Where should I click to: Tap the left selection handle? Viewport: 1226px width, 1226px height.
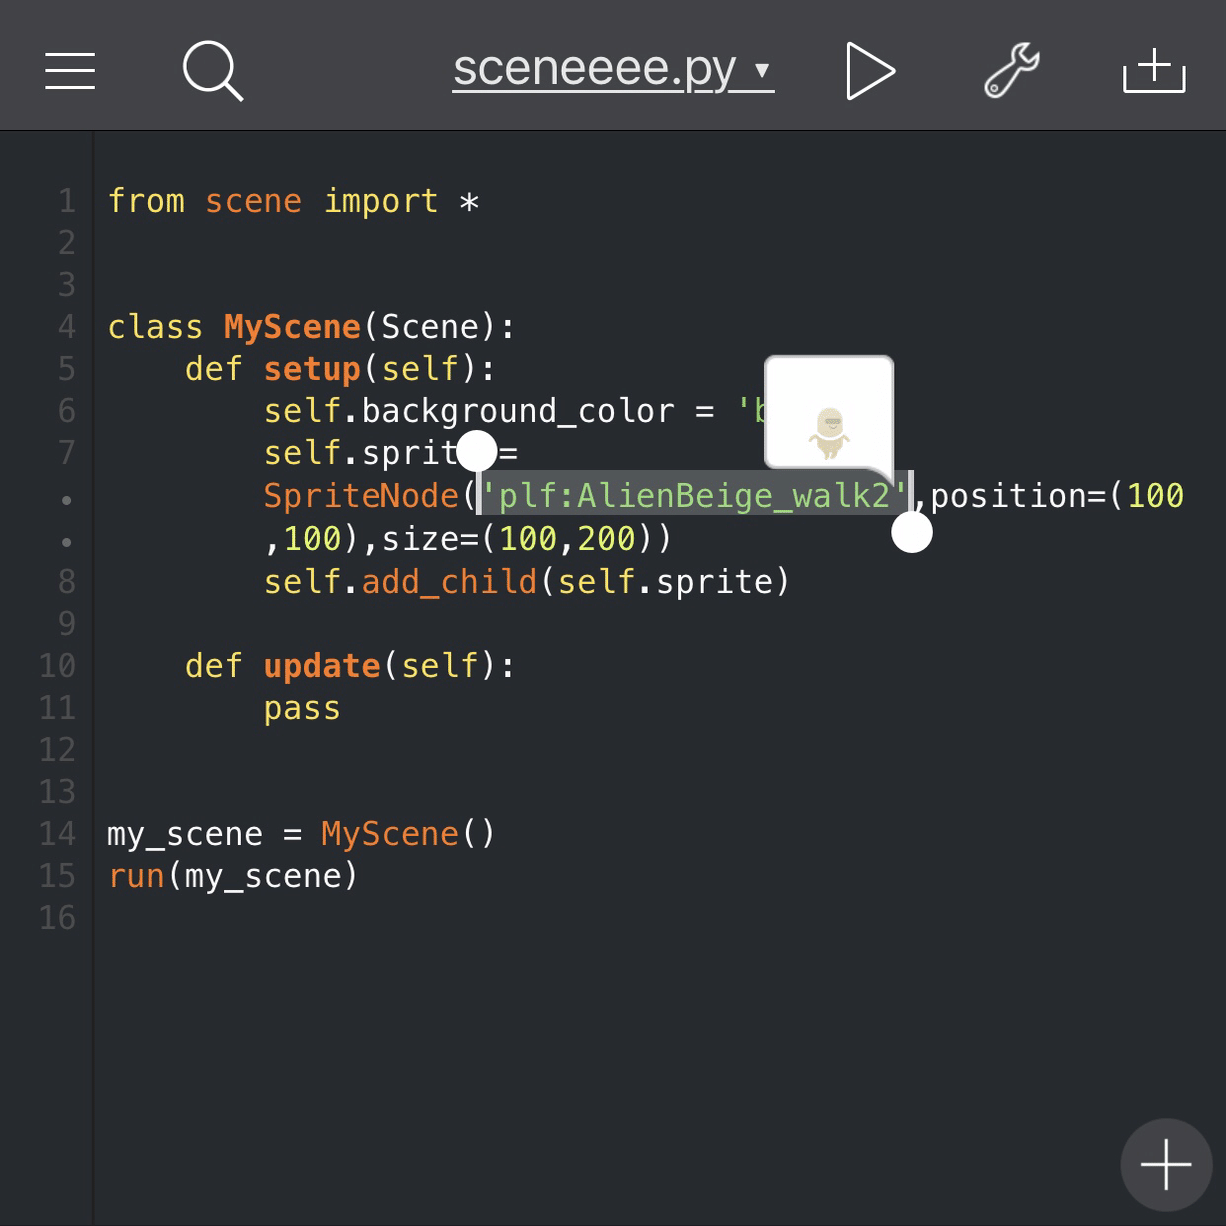point(479,452)
